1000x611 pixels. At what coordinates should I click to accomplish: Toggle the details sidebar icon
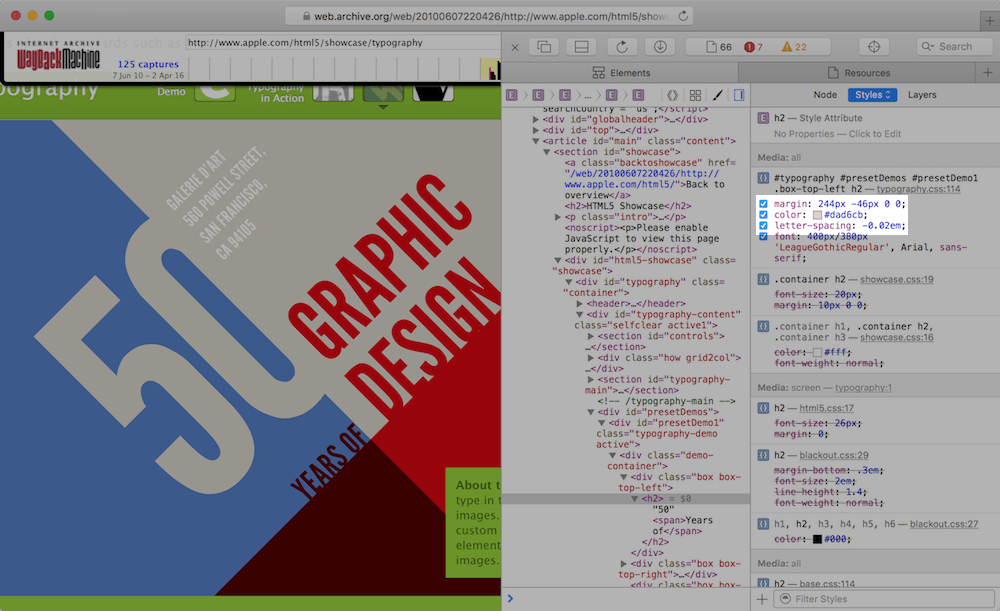pyautogui.click(x=739, y=95)
